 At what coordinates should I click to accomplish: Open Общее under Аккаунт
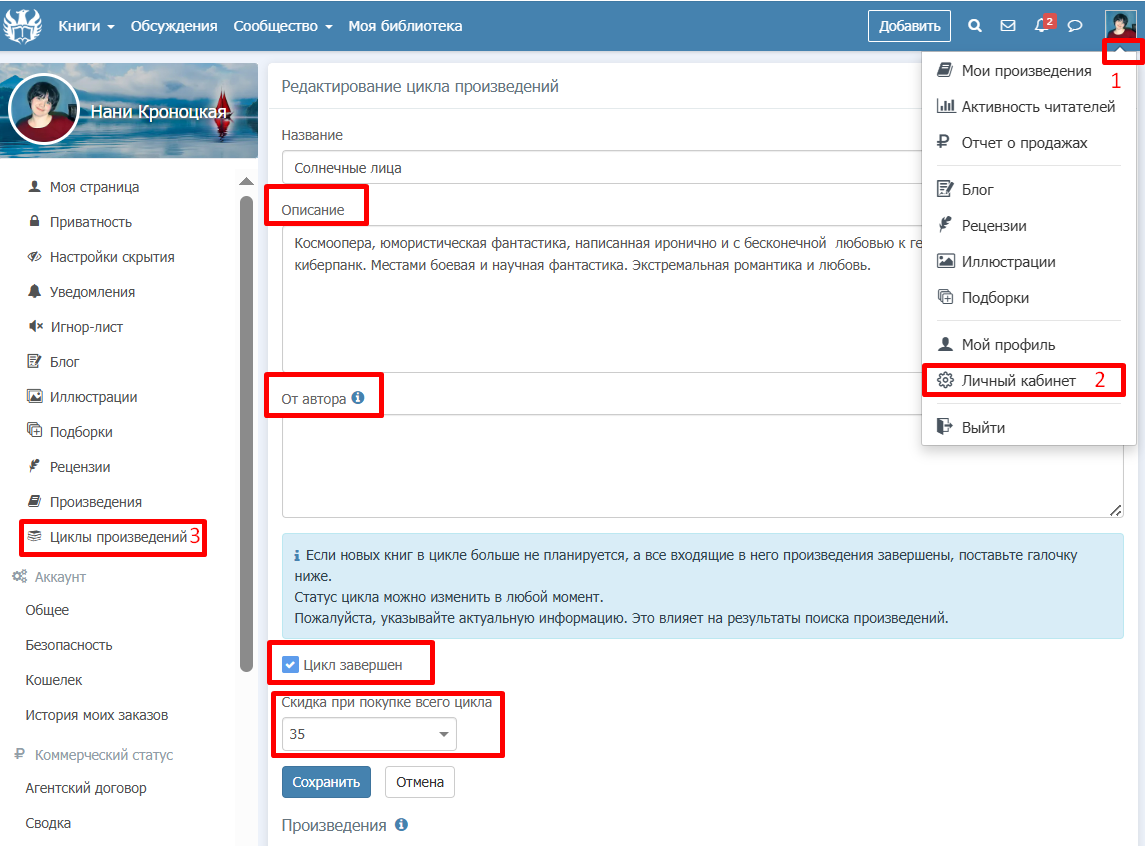[x=47, y=609]
